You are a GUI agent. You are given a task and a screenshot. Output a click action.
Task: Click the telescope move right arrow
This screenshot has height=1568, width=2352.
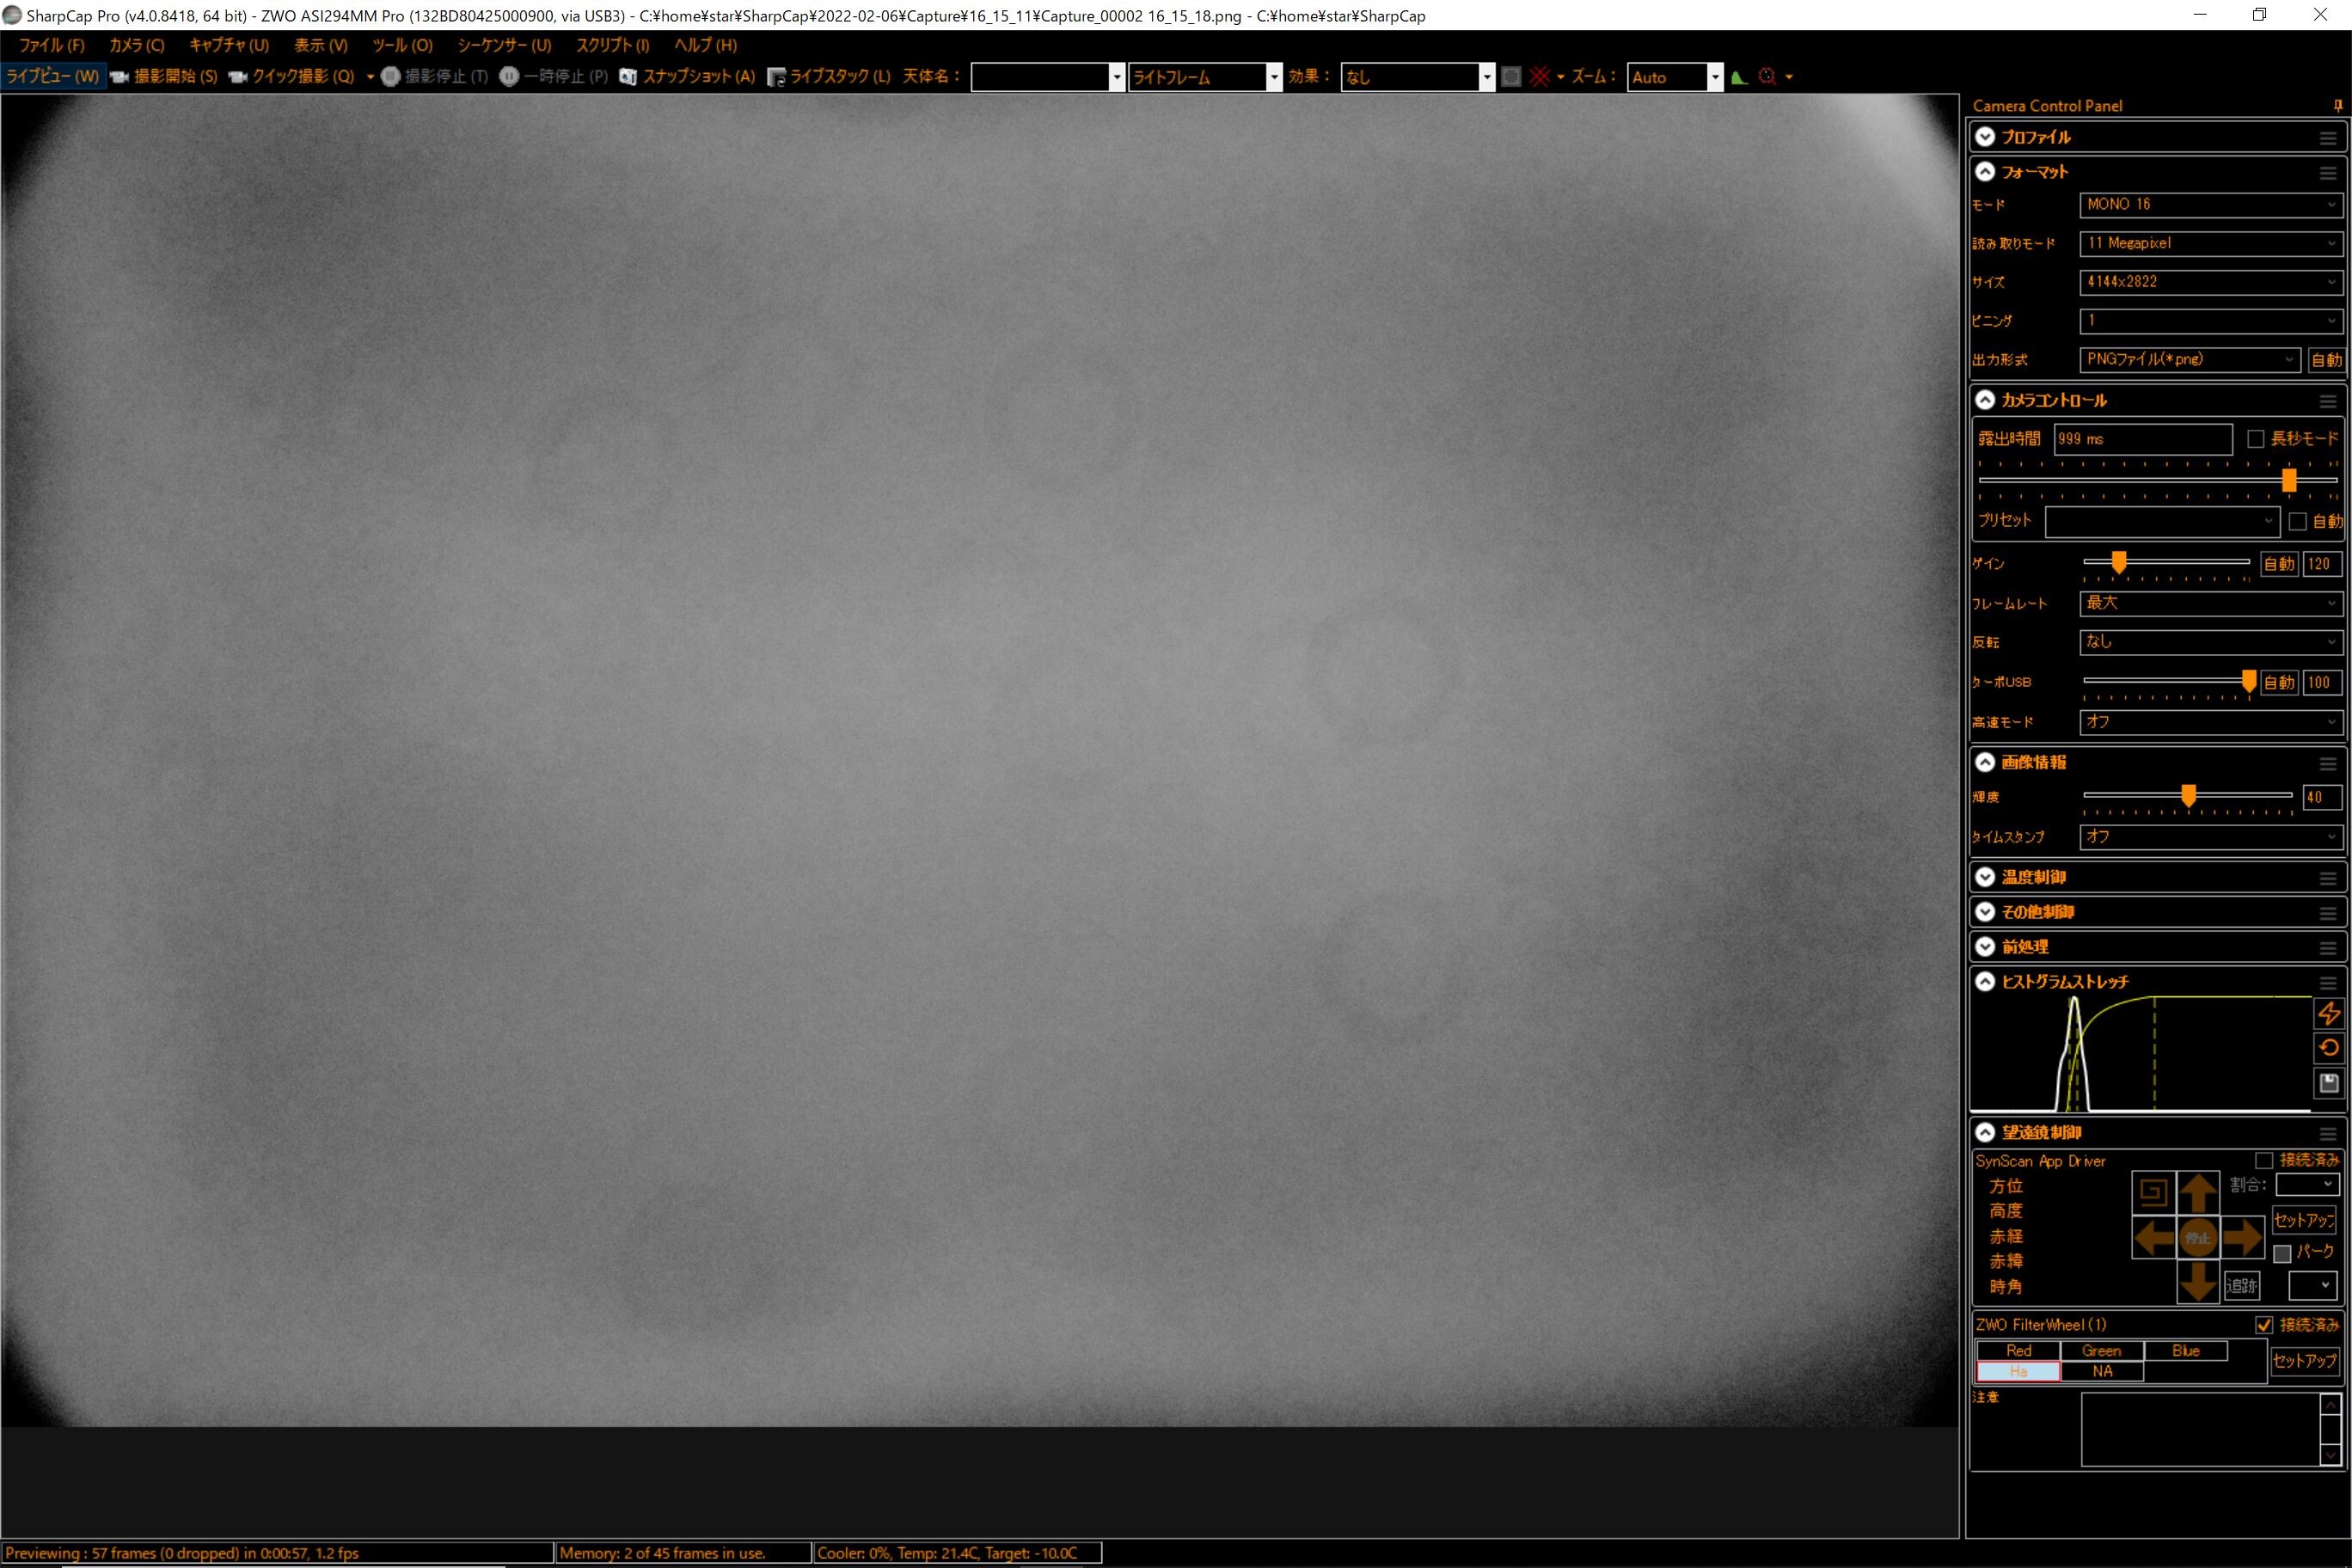point(2242,1238)
